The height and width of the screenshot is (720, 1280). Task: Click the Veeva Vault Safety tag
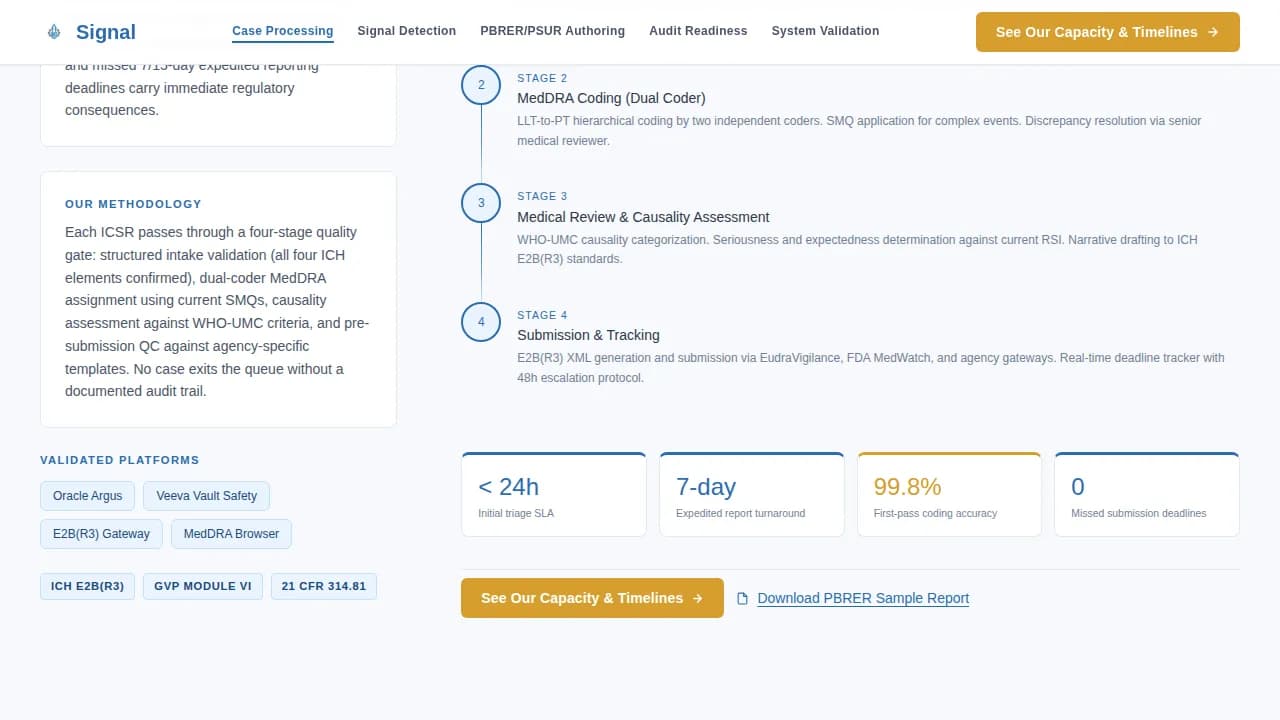(206, 496)
